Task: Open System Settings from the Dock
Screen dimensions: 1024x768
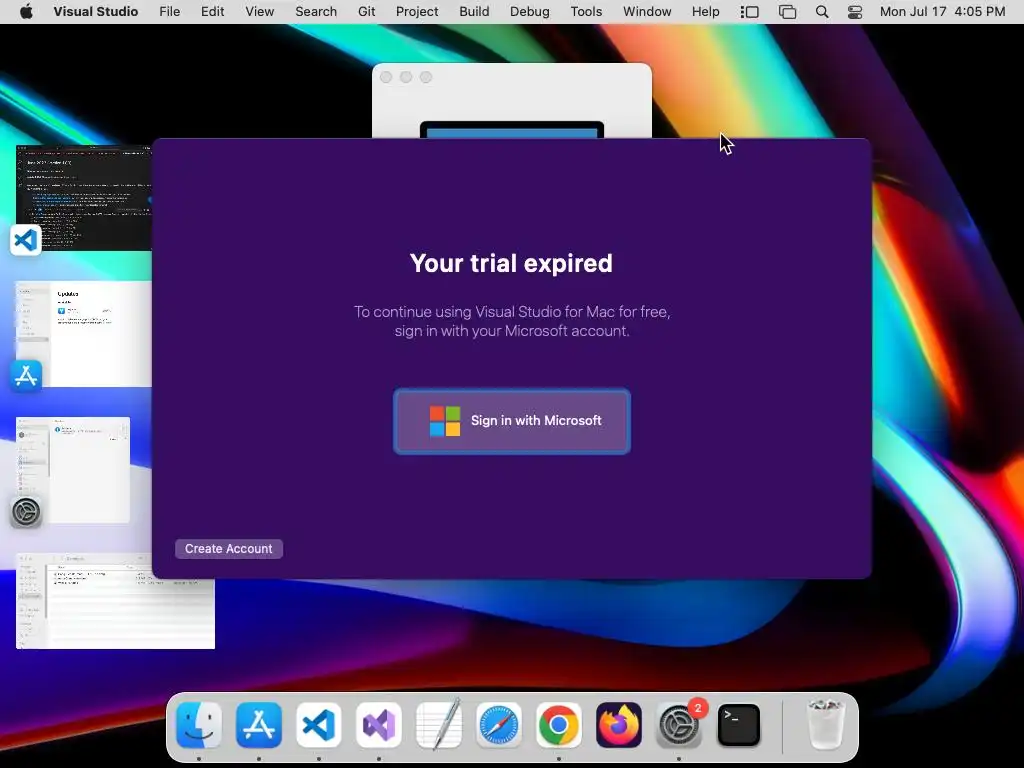Action: pyautogui.click(x=679, y=725)
